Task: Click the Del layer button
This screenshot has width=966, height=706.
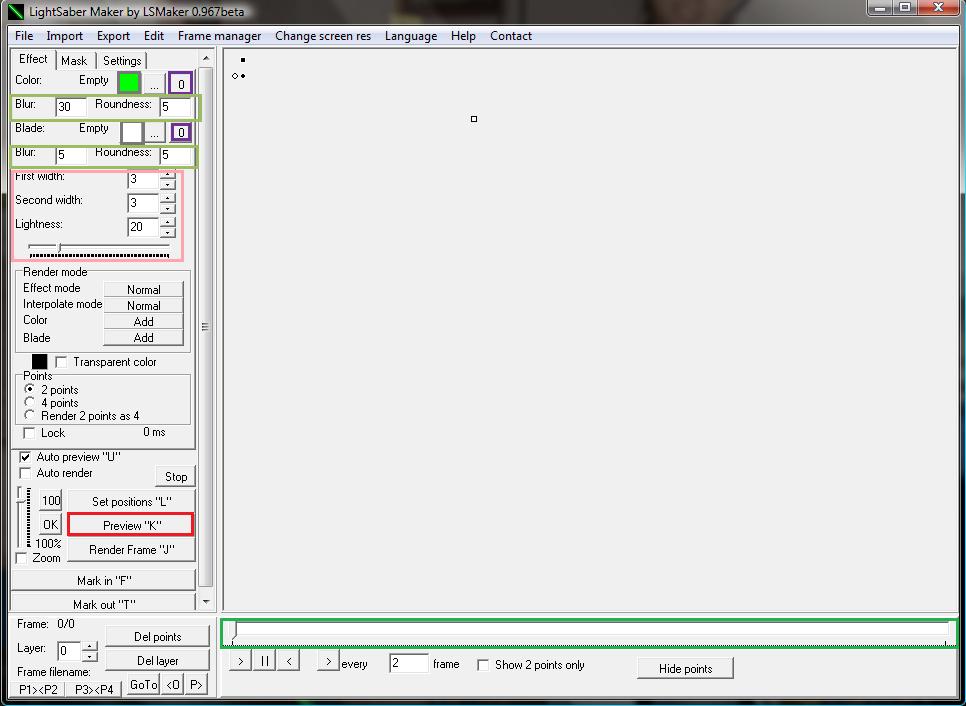Action: pyautogui.click(x=158, y=660)
